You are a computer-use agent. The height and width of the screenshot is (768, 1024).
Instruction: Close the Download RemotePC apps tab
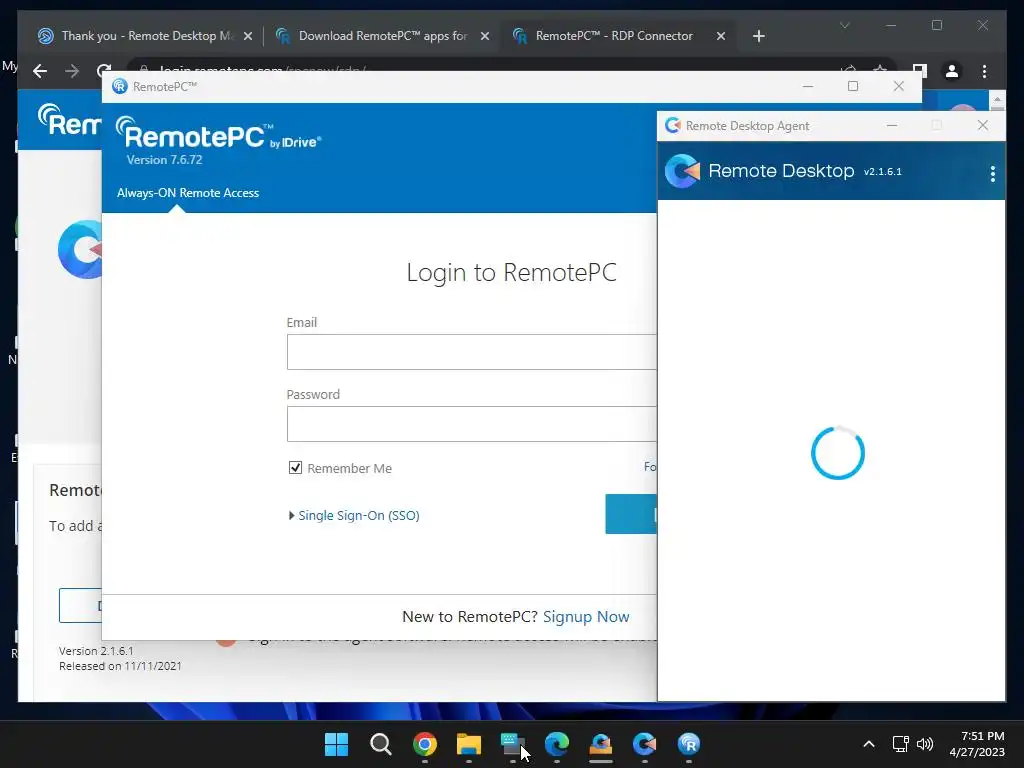tap(485, 36)
